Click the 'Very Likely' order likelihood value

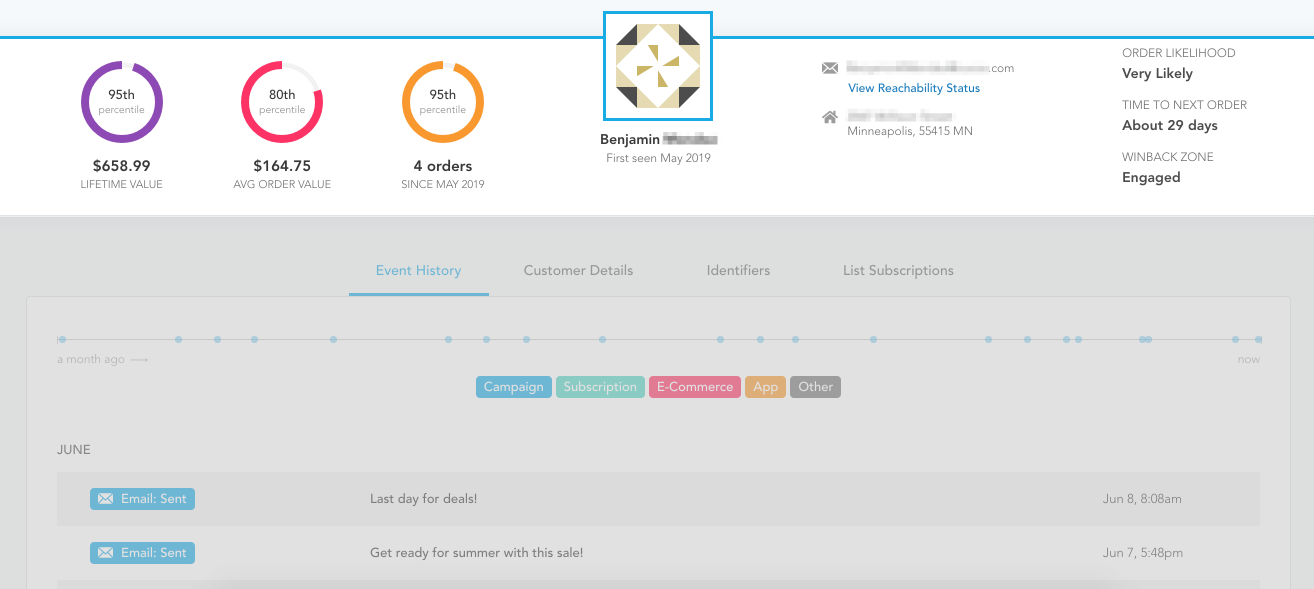coord(1157,74)
